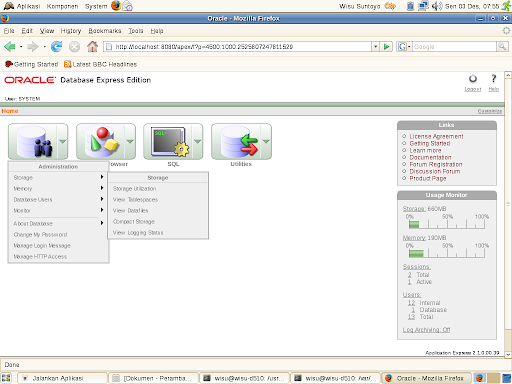Open the Discussion Forum link
Viewport: 512px width, 384px height.
tap(435, 171)
